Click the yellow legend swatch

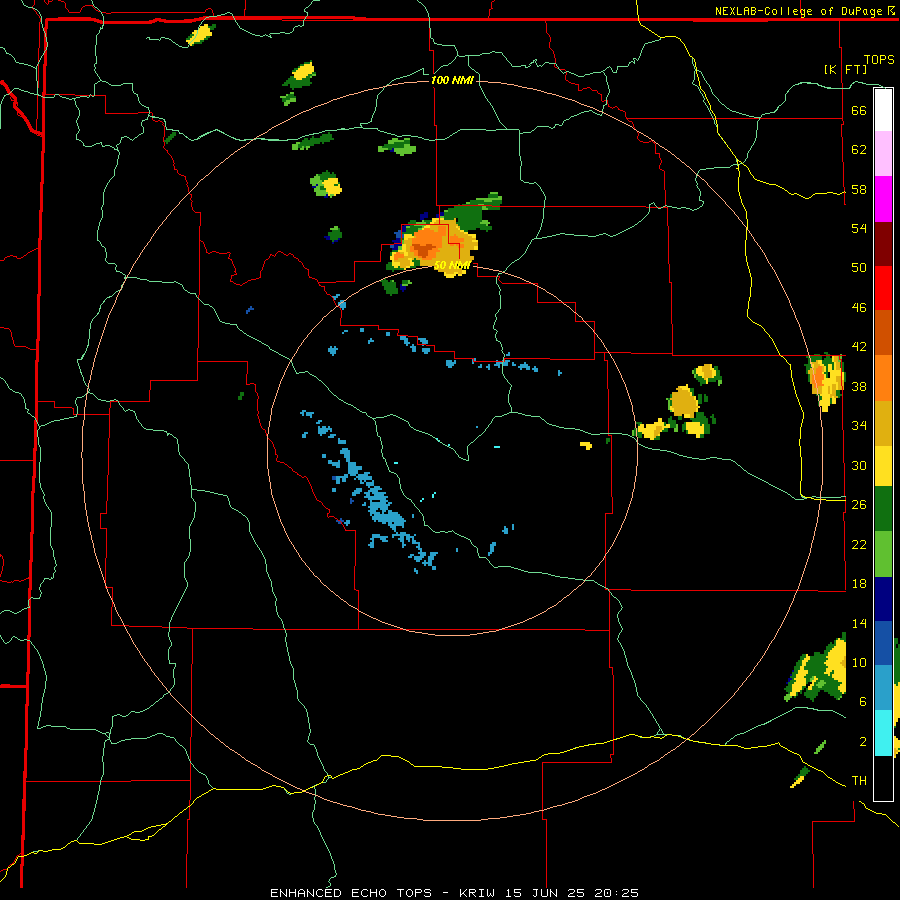(883, 466)
